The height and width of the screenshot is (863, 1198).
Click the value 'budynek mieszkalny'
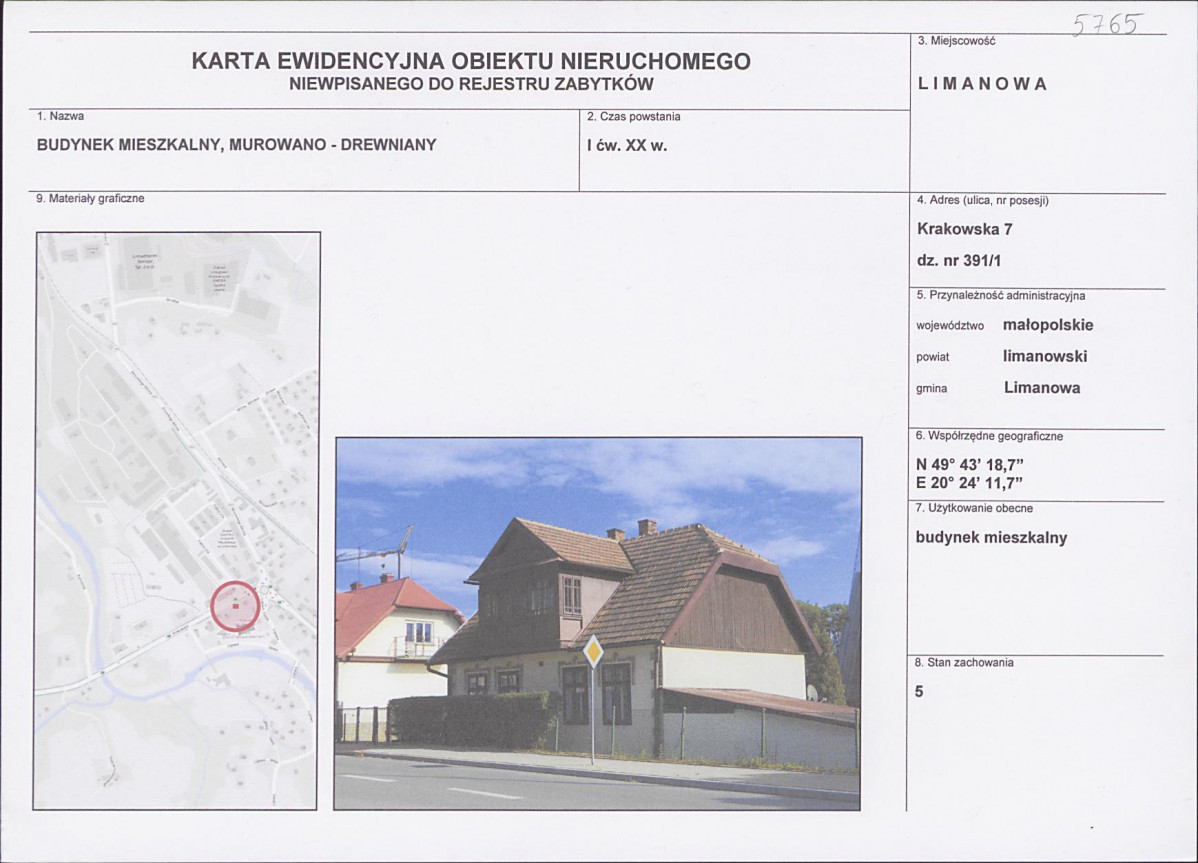(991, 538)
